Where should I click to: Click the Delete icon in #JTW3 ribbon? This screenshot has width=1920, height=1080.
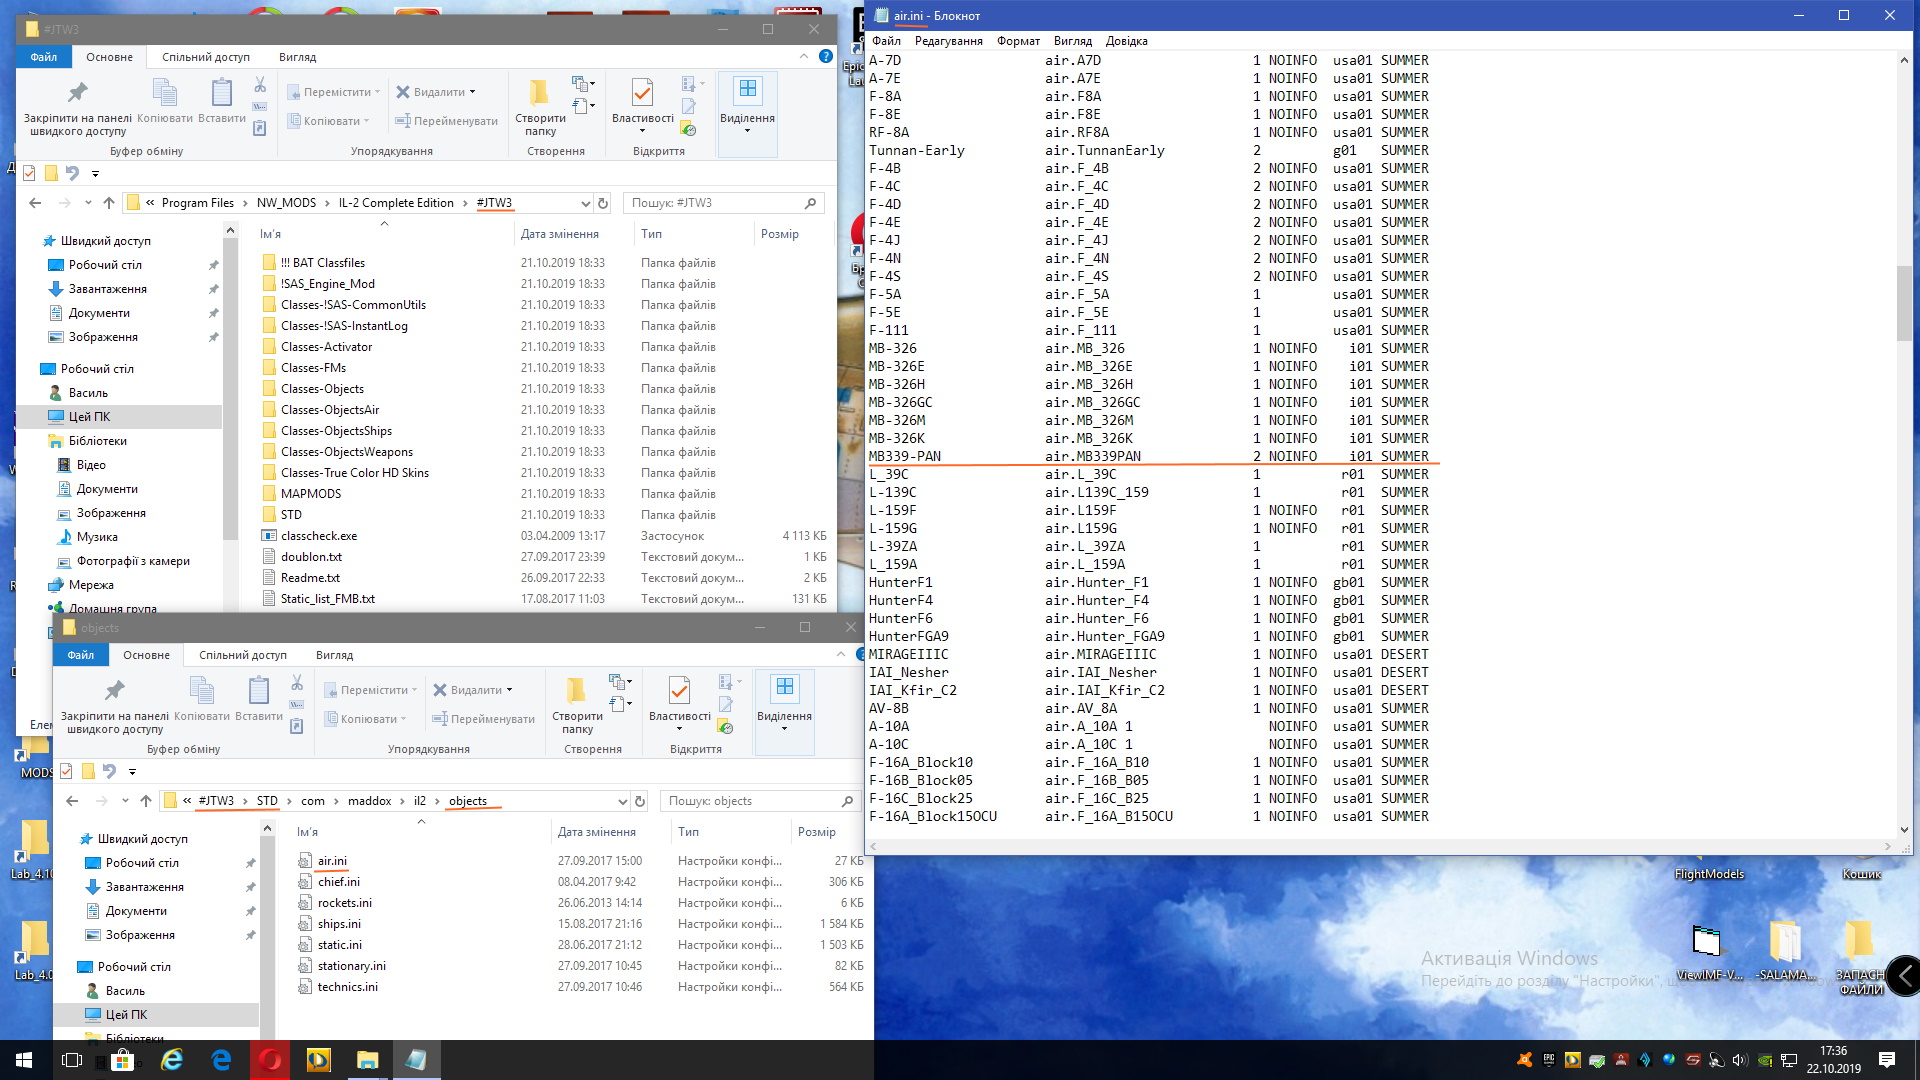pyautogui.click(x=403, y=92)
